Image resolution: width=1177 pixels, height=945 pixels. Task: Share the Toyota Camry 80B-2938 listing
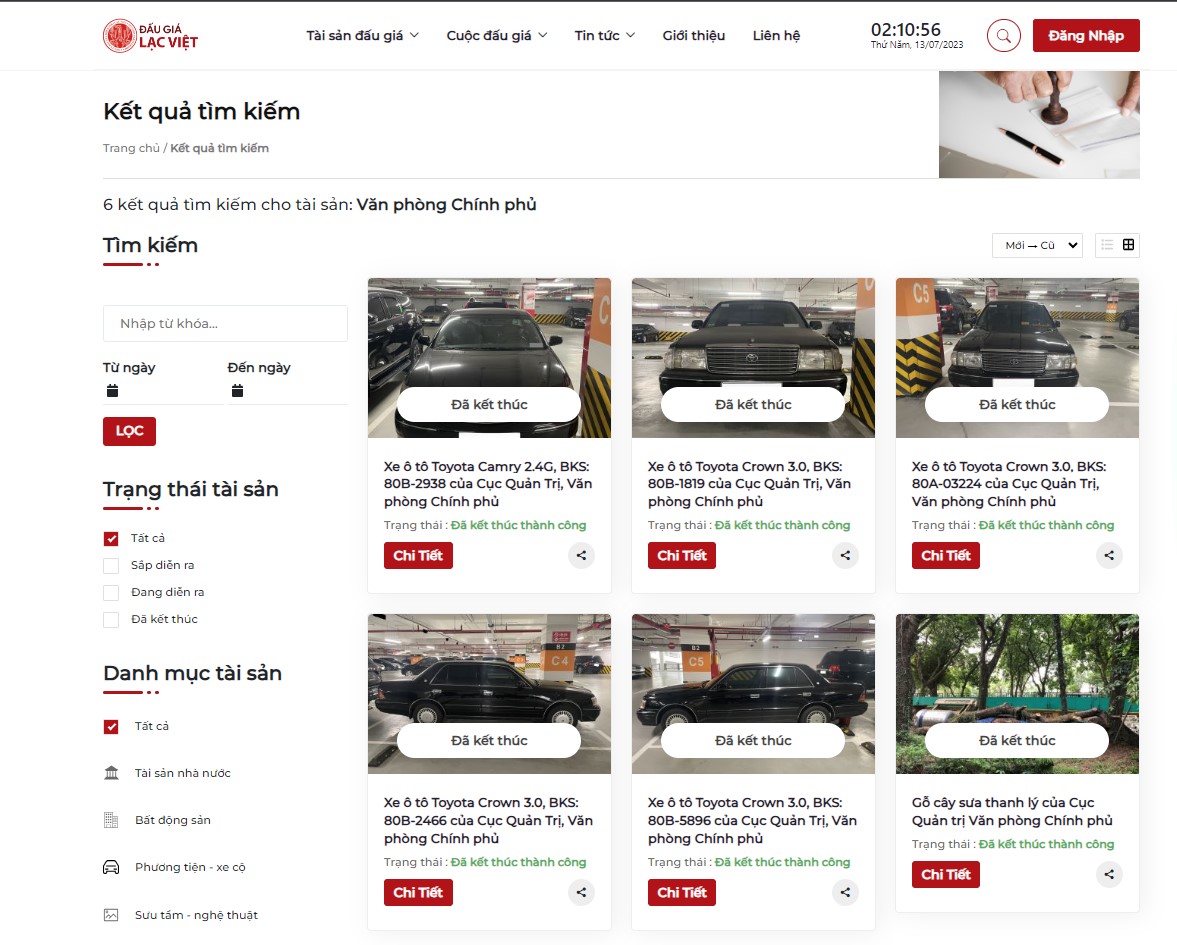pos(581,555)
